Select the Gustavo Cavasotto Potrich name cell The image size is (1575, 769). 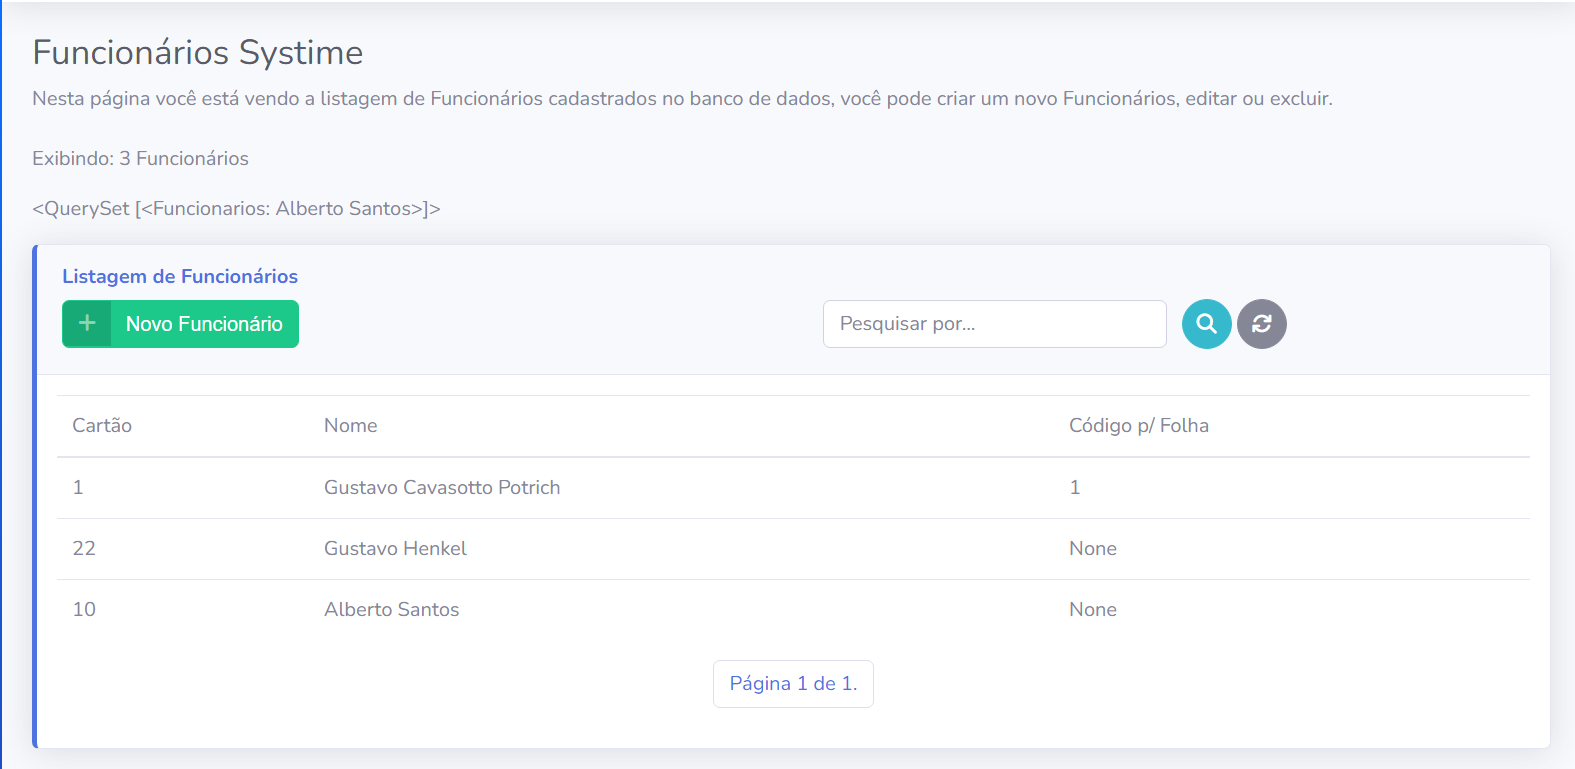pyautogui.click(x=442, y=487)
